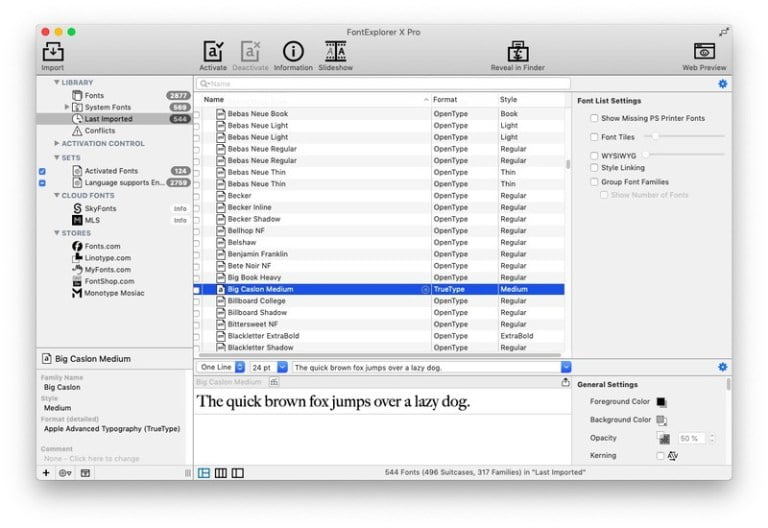Click the SkyFonts Info button

180,209
